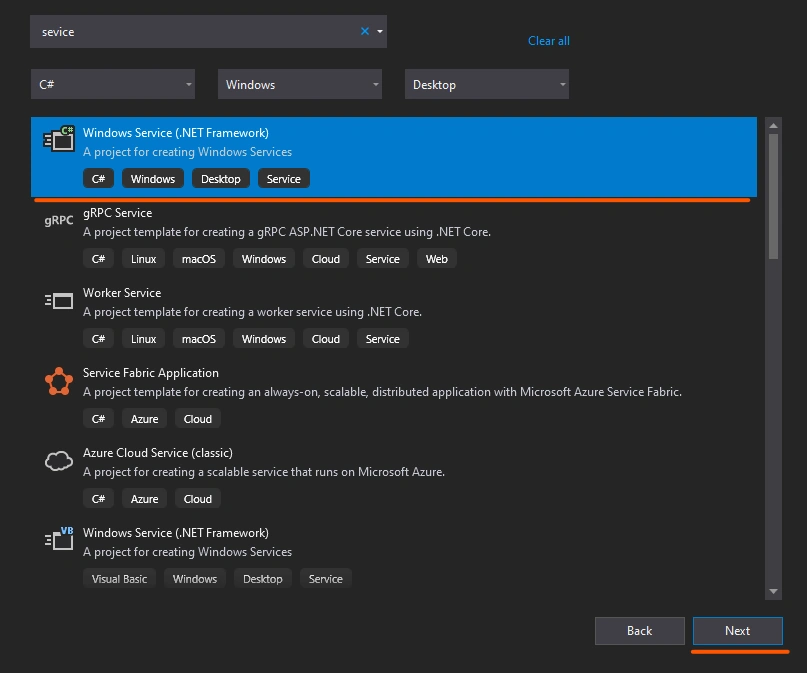This screenshot has width=807, height=673.
Task: Open the Desktop project type dropdown
Action: click(486, 84)
